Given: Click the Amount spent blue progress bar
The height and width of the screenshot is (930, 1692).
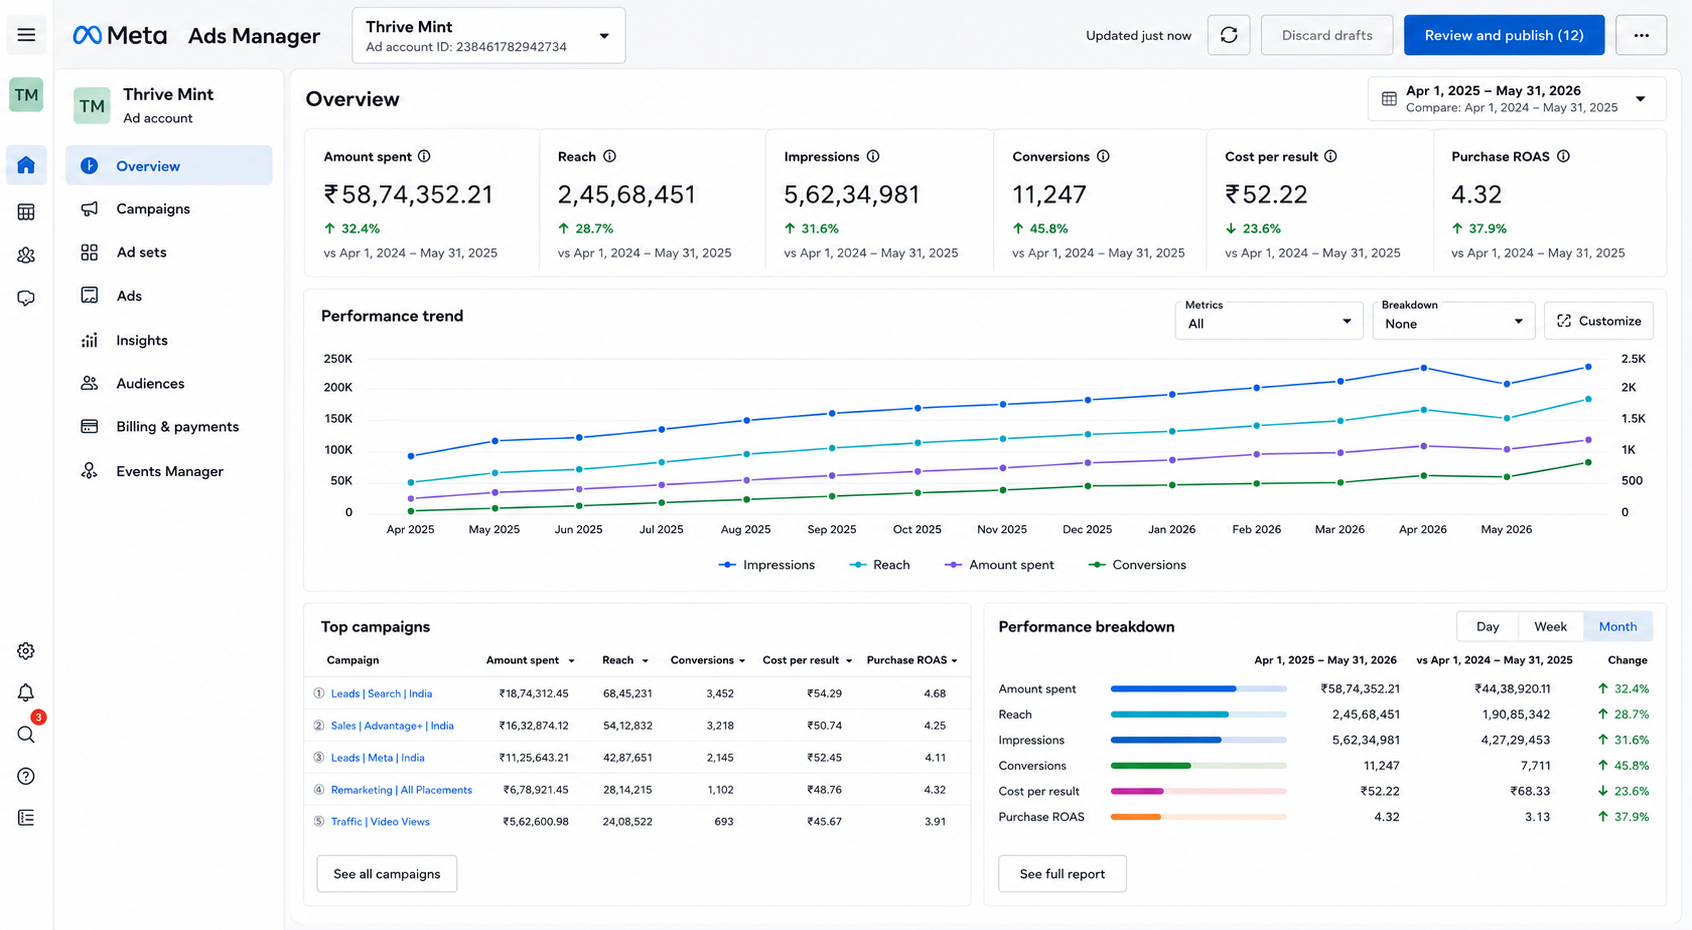Looking at the screenshot, I should coord(1198,689).
